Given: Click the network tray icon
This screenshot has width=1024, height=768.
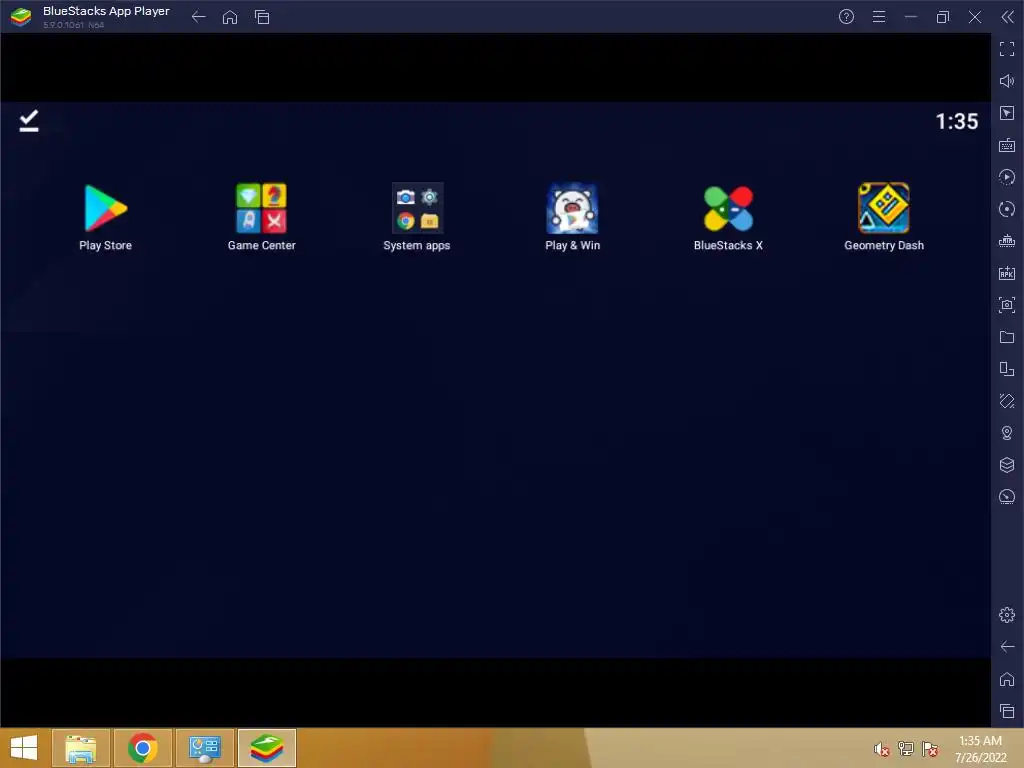Looking at the screenshot, I should 906,749.
